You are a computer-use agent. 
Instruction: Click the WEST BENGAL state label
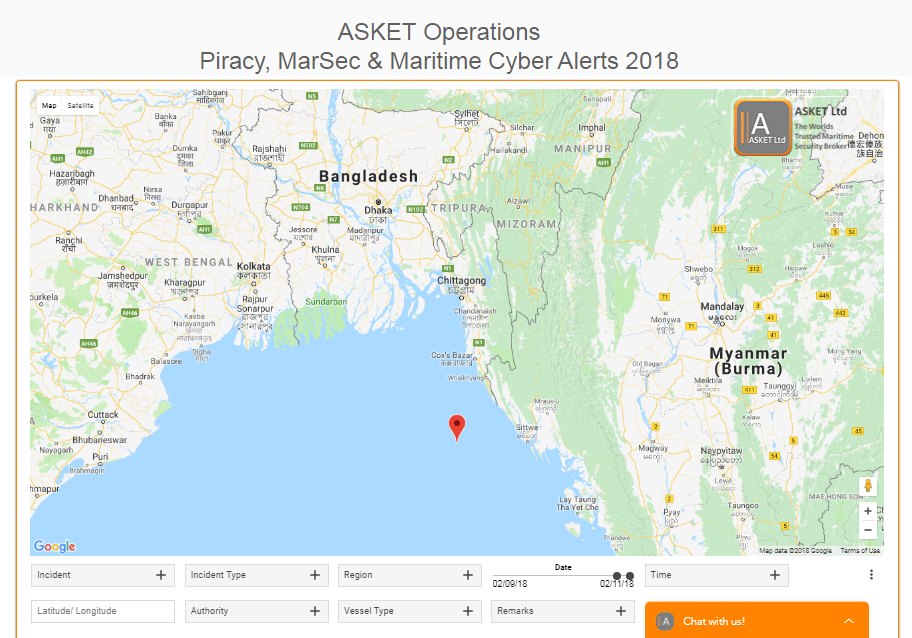[188, 262]
